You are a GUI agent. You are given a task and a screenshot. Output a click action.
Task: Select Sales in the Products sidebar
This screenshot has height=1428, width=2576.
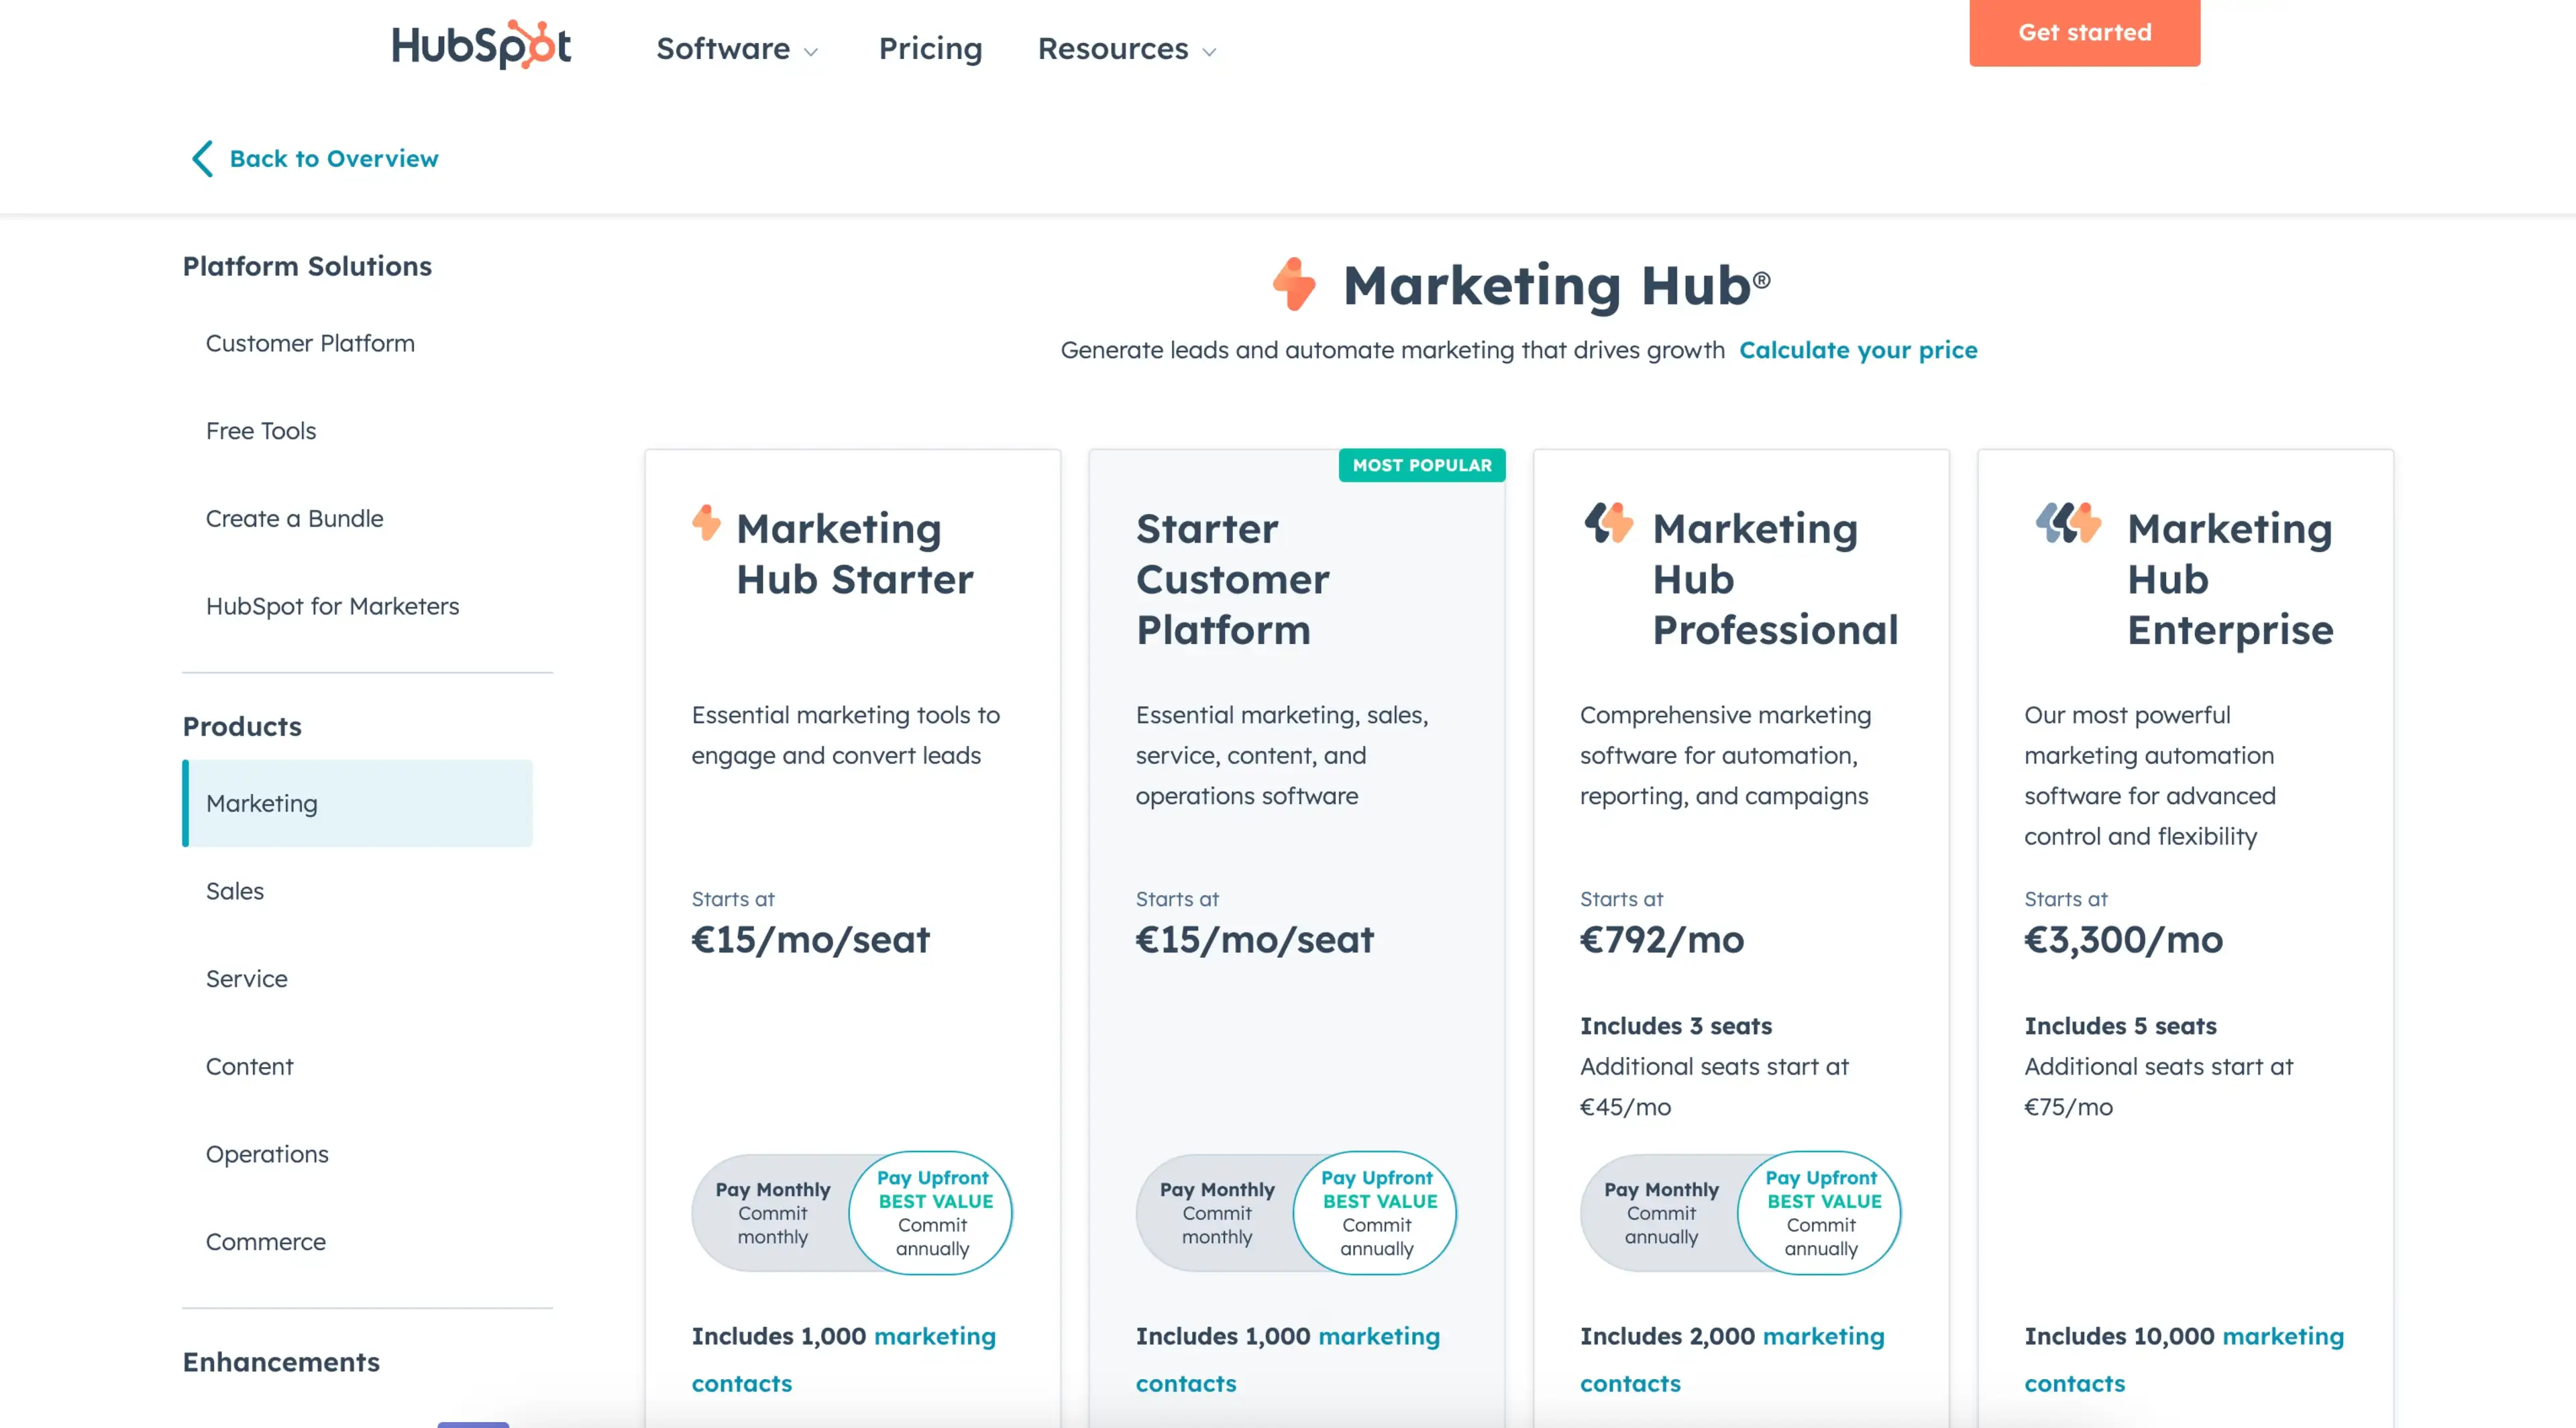point(235,891)
